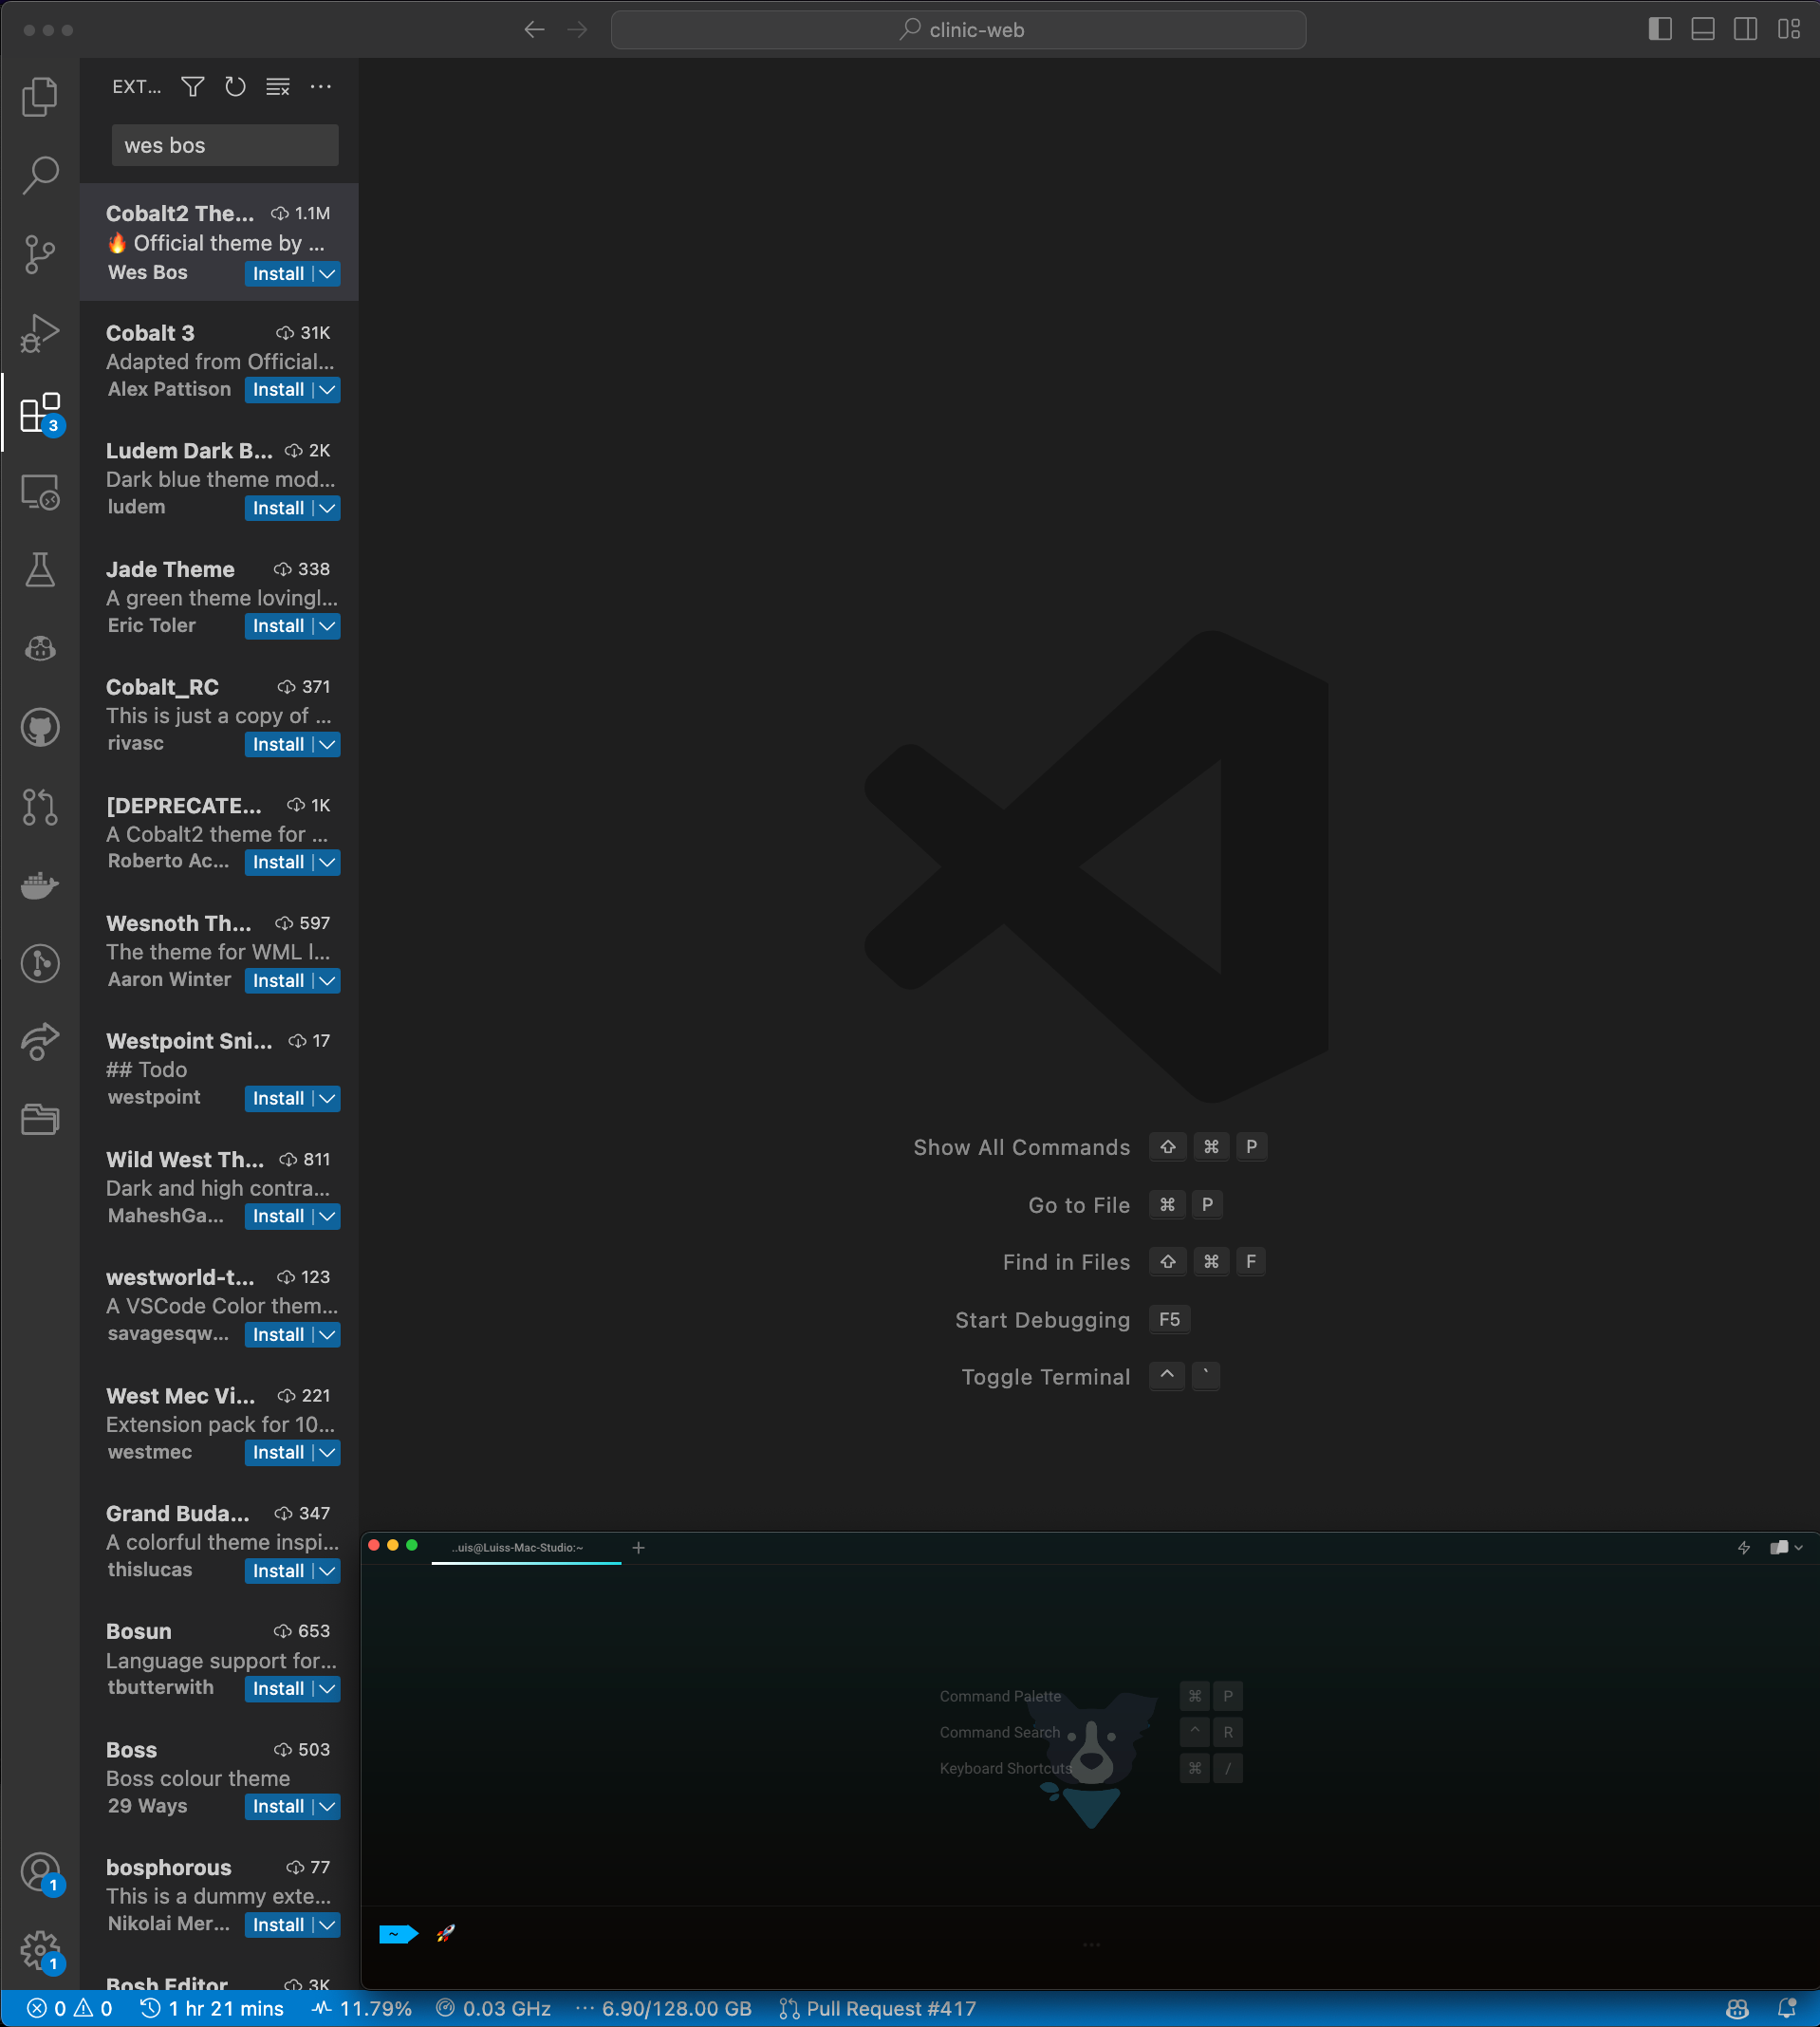Select the Luiss-Mac-Studio terminal tab
Viewport: 1820px width, 2027px height.
point(520,1546)
